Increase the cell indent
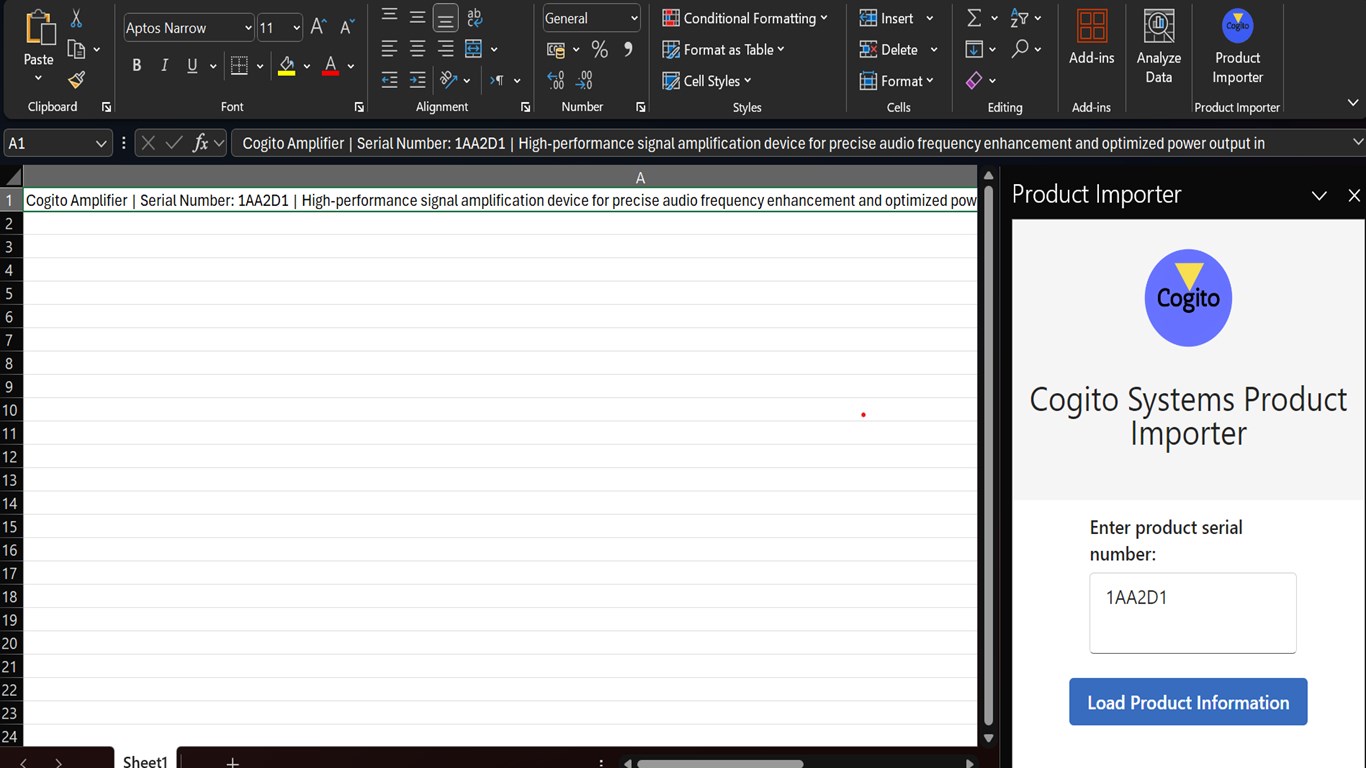Screen dimensions: 1366x768 tap(417, 80)
